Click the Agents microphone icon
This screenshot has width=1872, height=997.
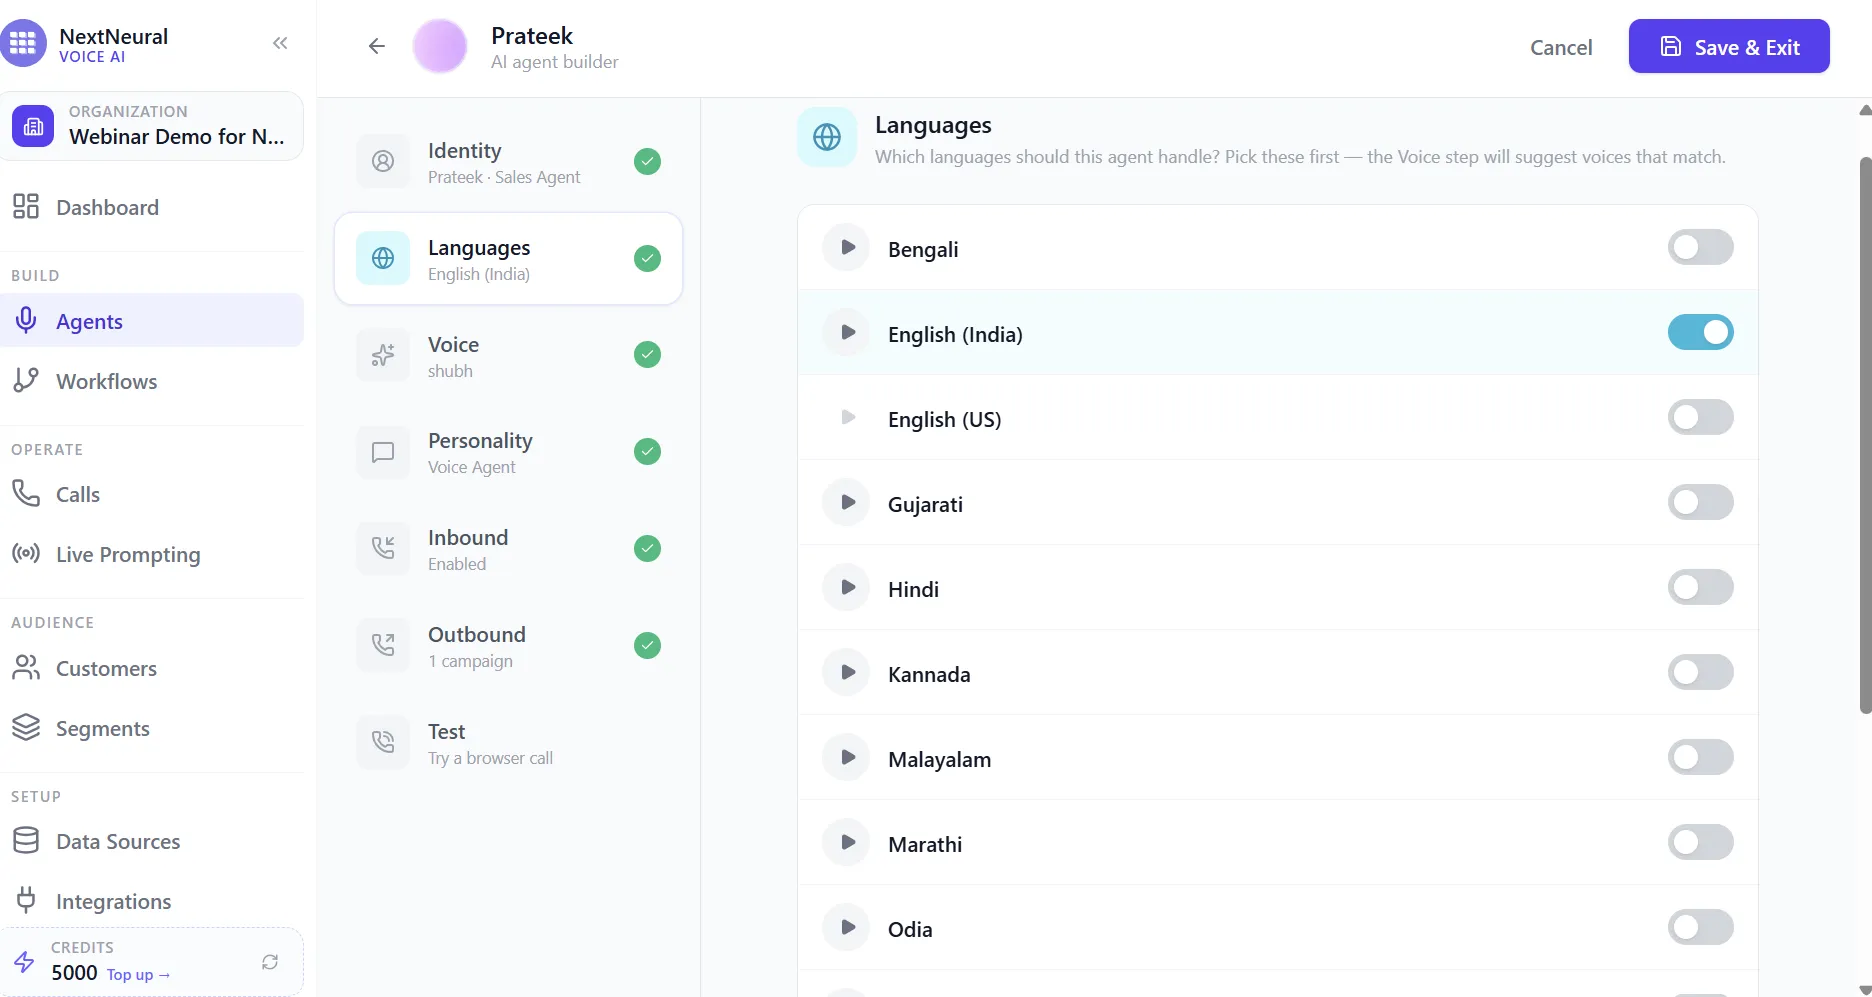(26, 320)
